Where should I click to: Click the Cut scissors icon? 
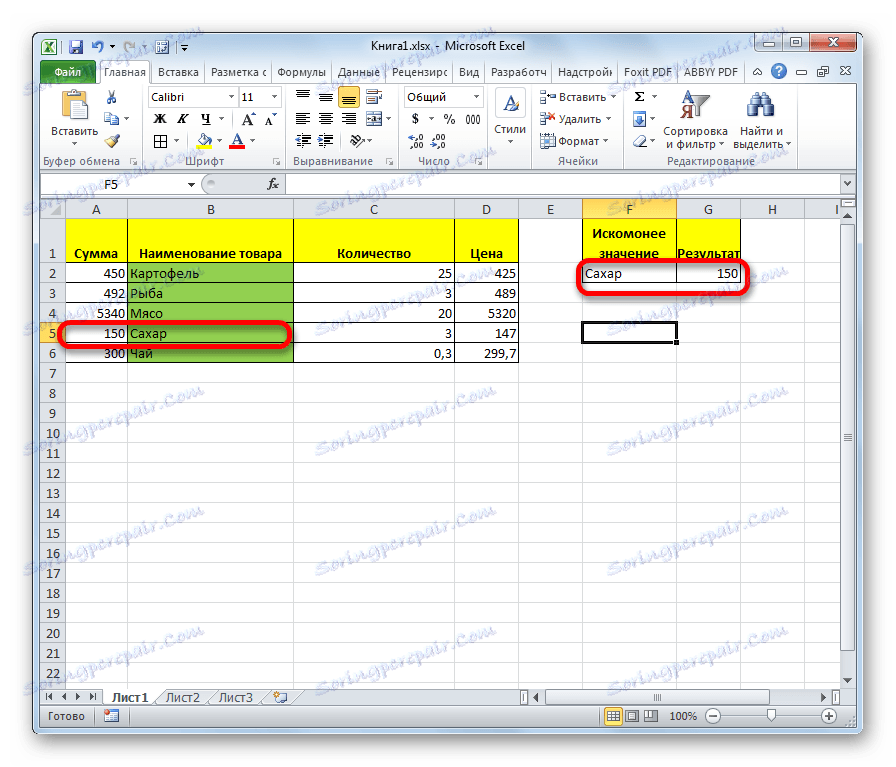click(x=111, y=97)
